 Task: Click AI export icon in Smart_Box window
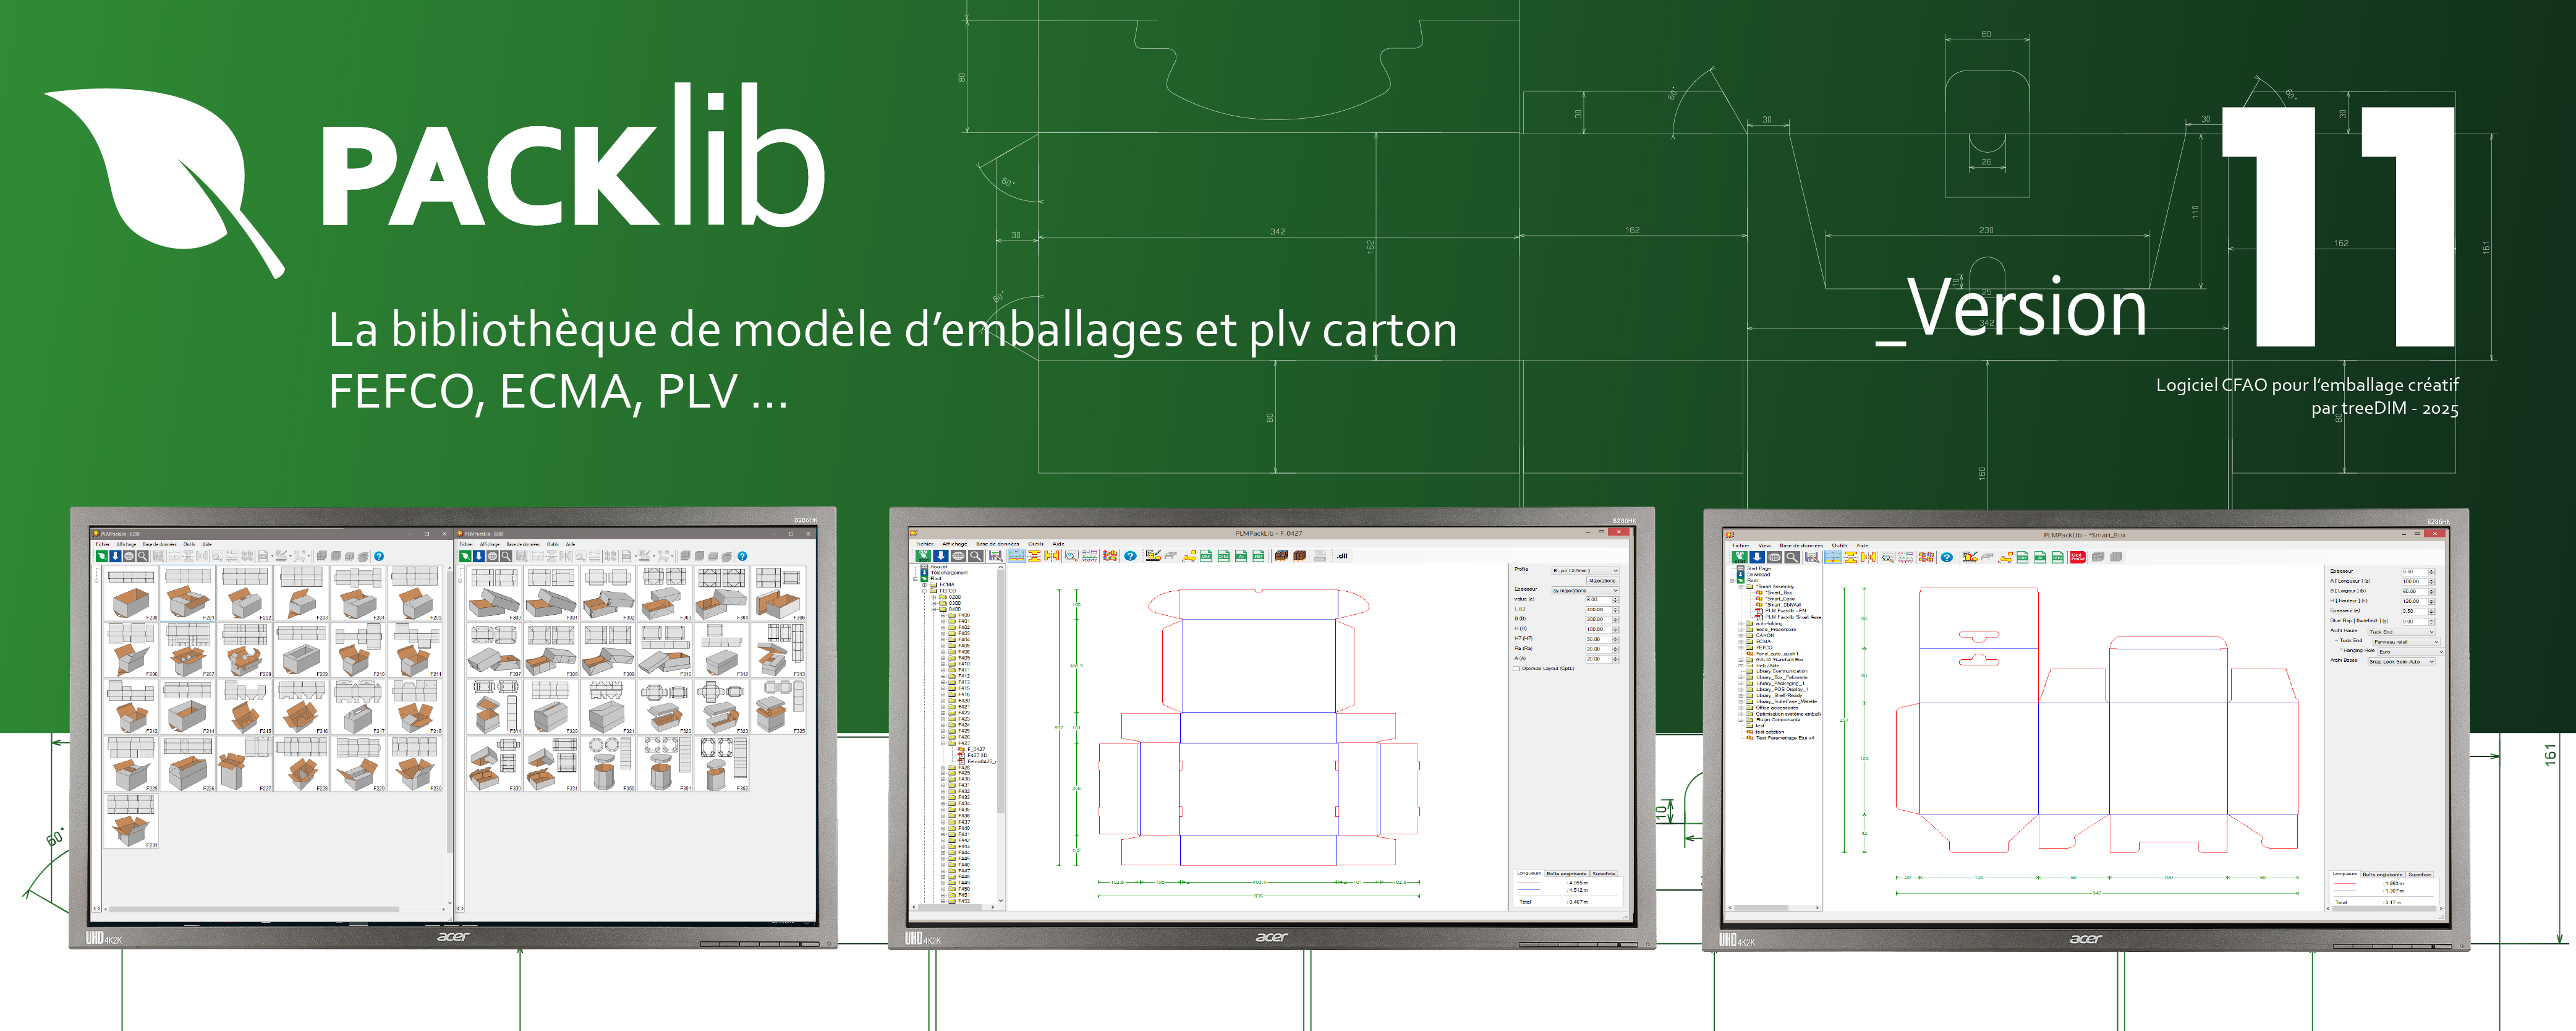click(2040, 557)
